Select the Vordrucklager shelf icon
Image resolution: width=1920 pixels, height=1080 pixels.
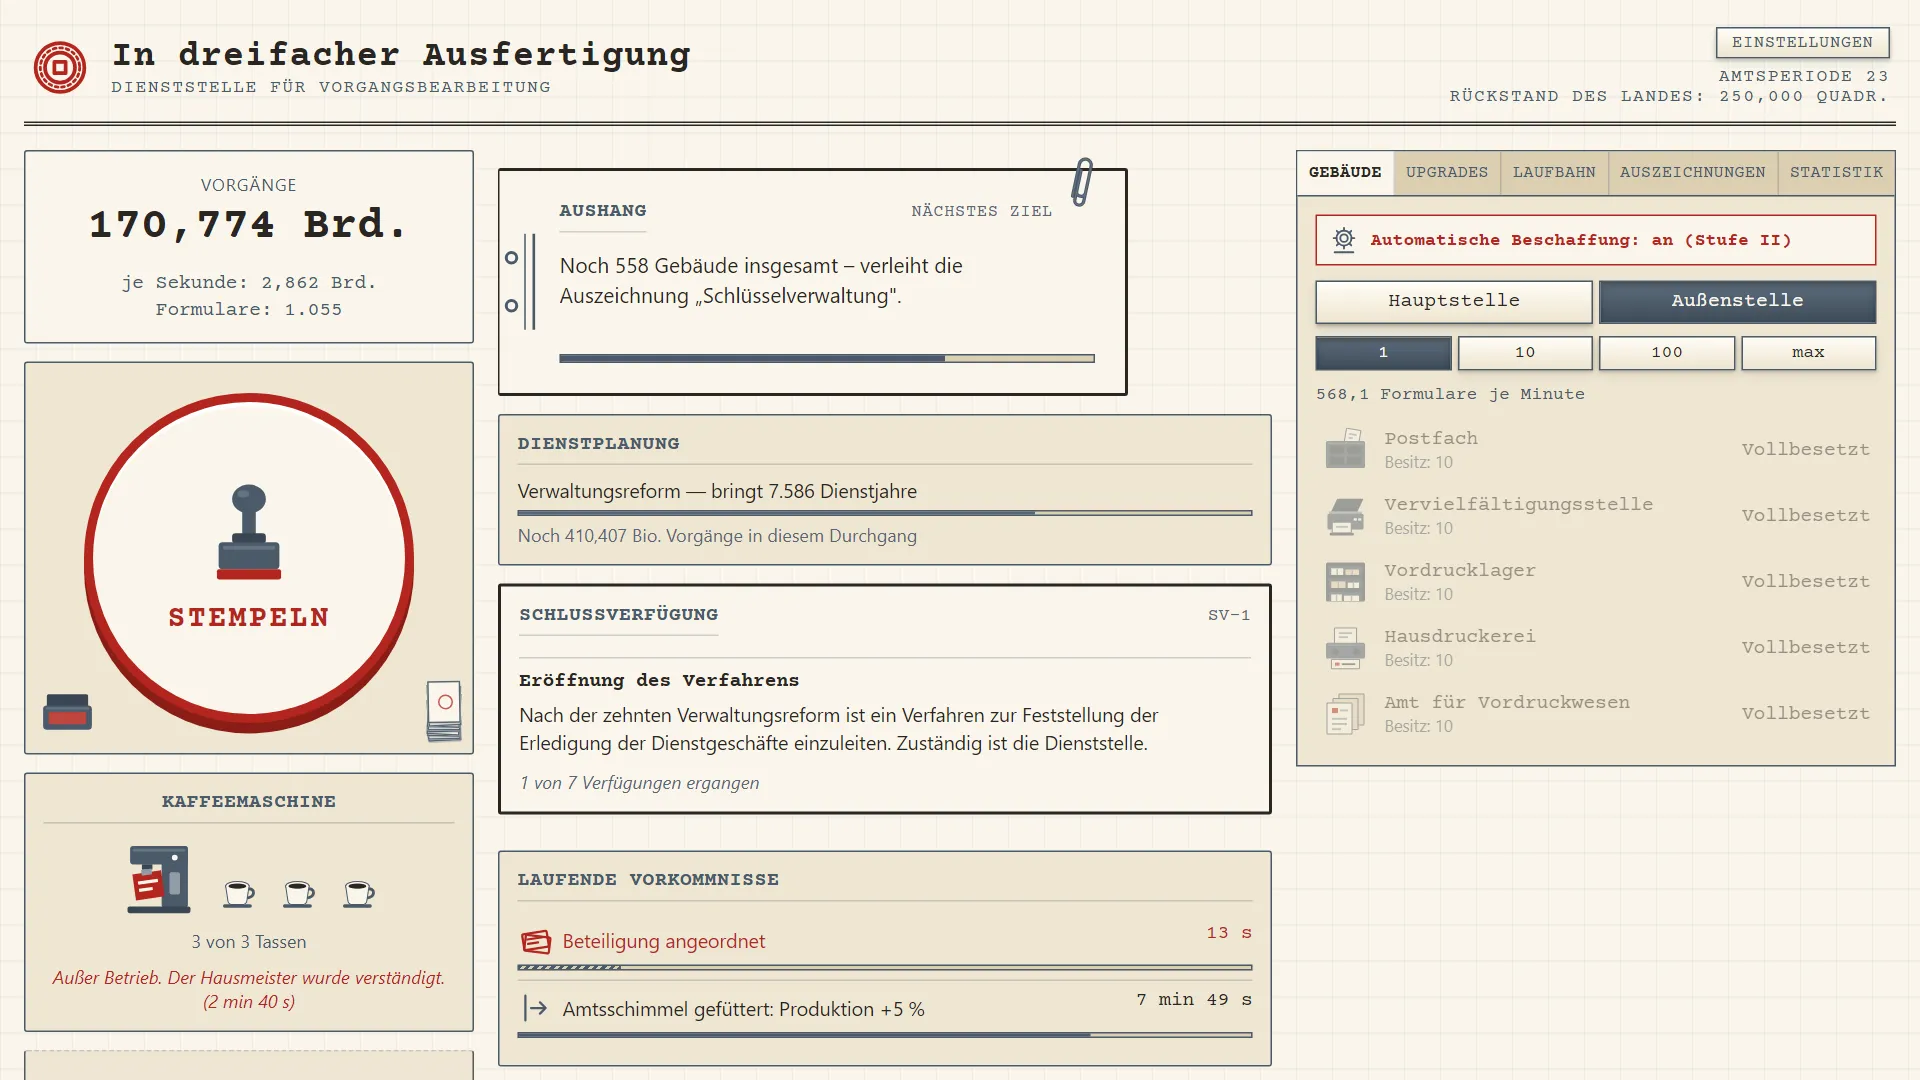pyautogui.click(x=1345, y=581)
